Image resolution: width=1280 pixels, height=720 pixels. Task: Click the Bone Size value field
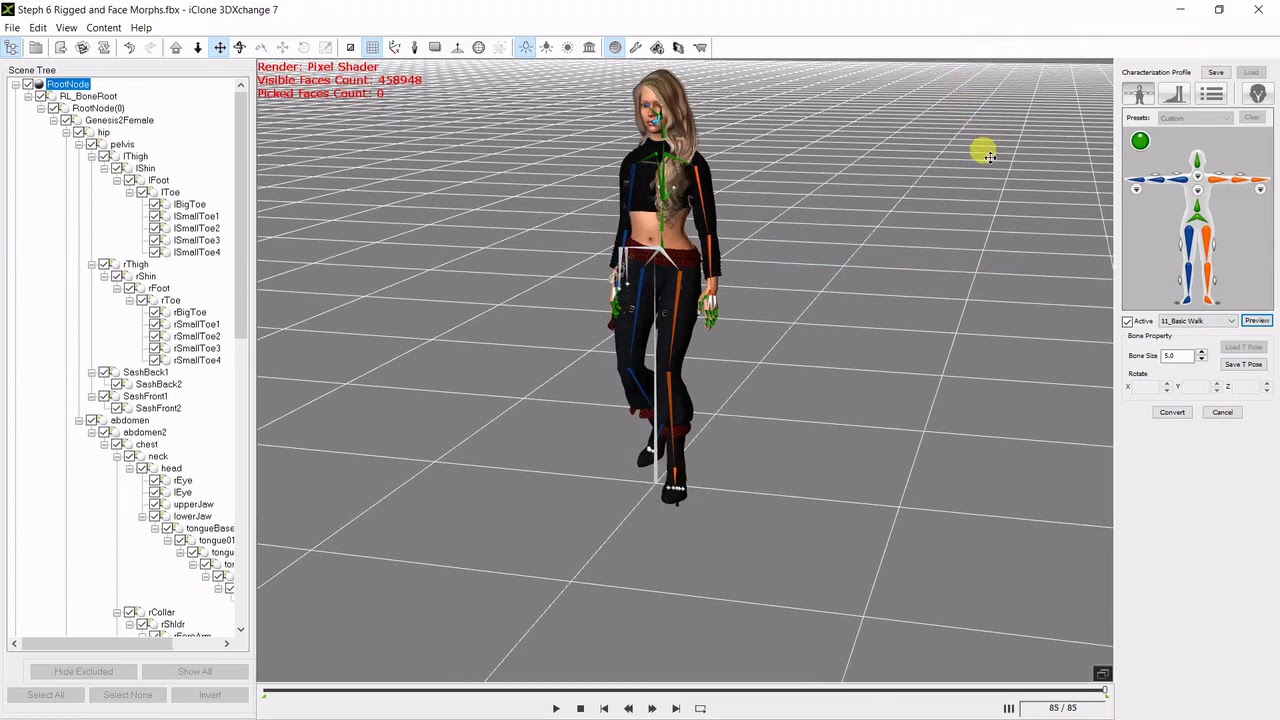pos(1178,356)
